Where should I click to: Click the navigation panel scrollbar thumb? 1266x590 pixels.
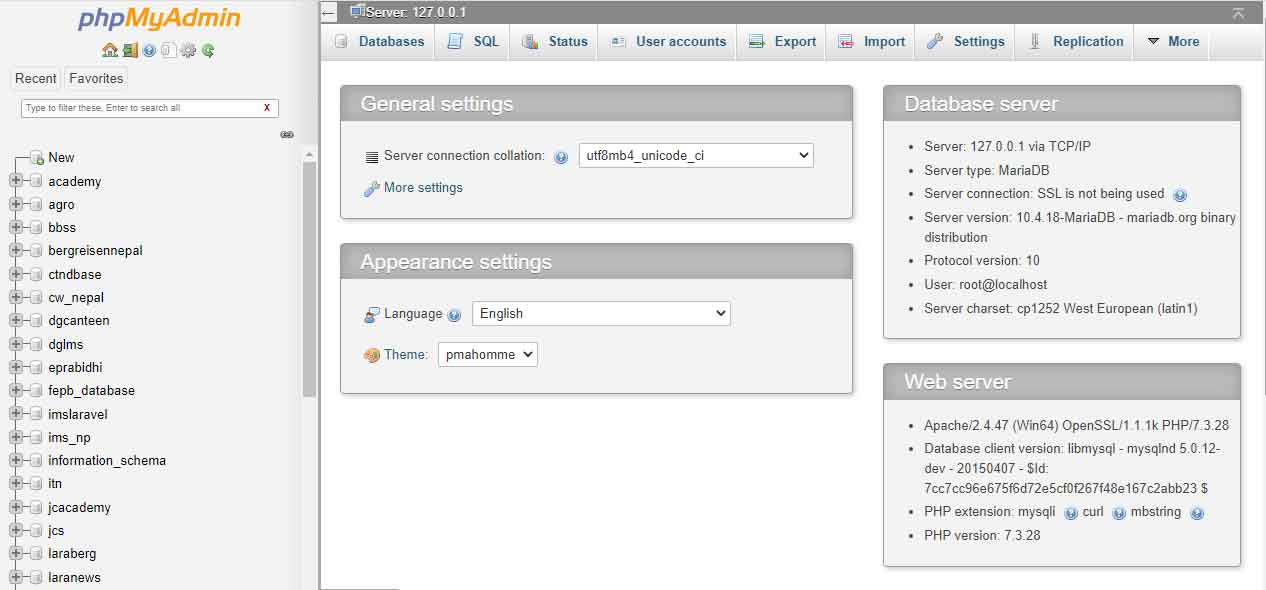pos(309,280)
